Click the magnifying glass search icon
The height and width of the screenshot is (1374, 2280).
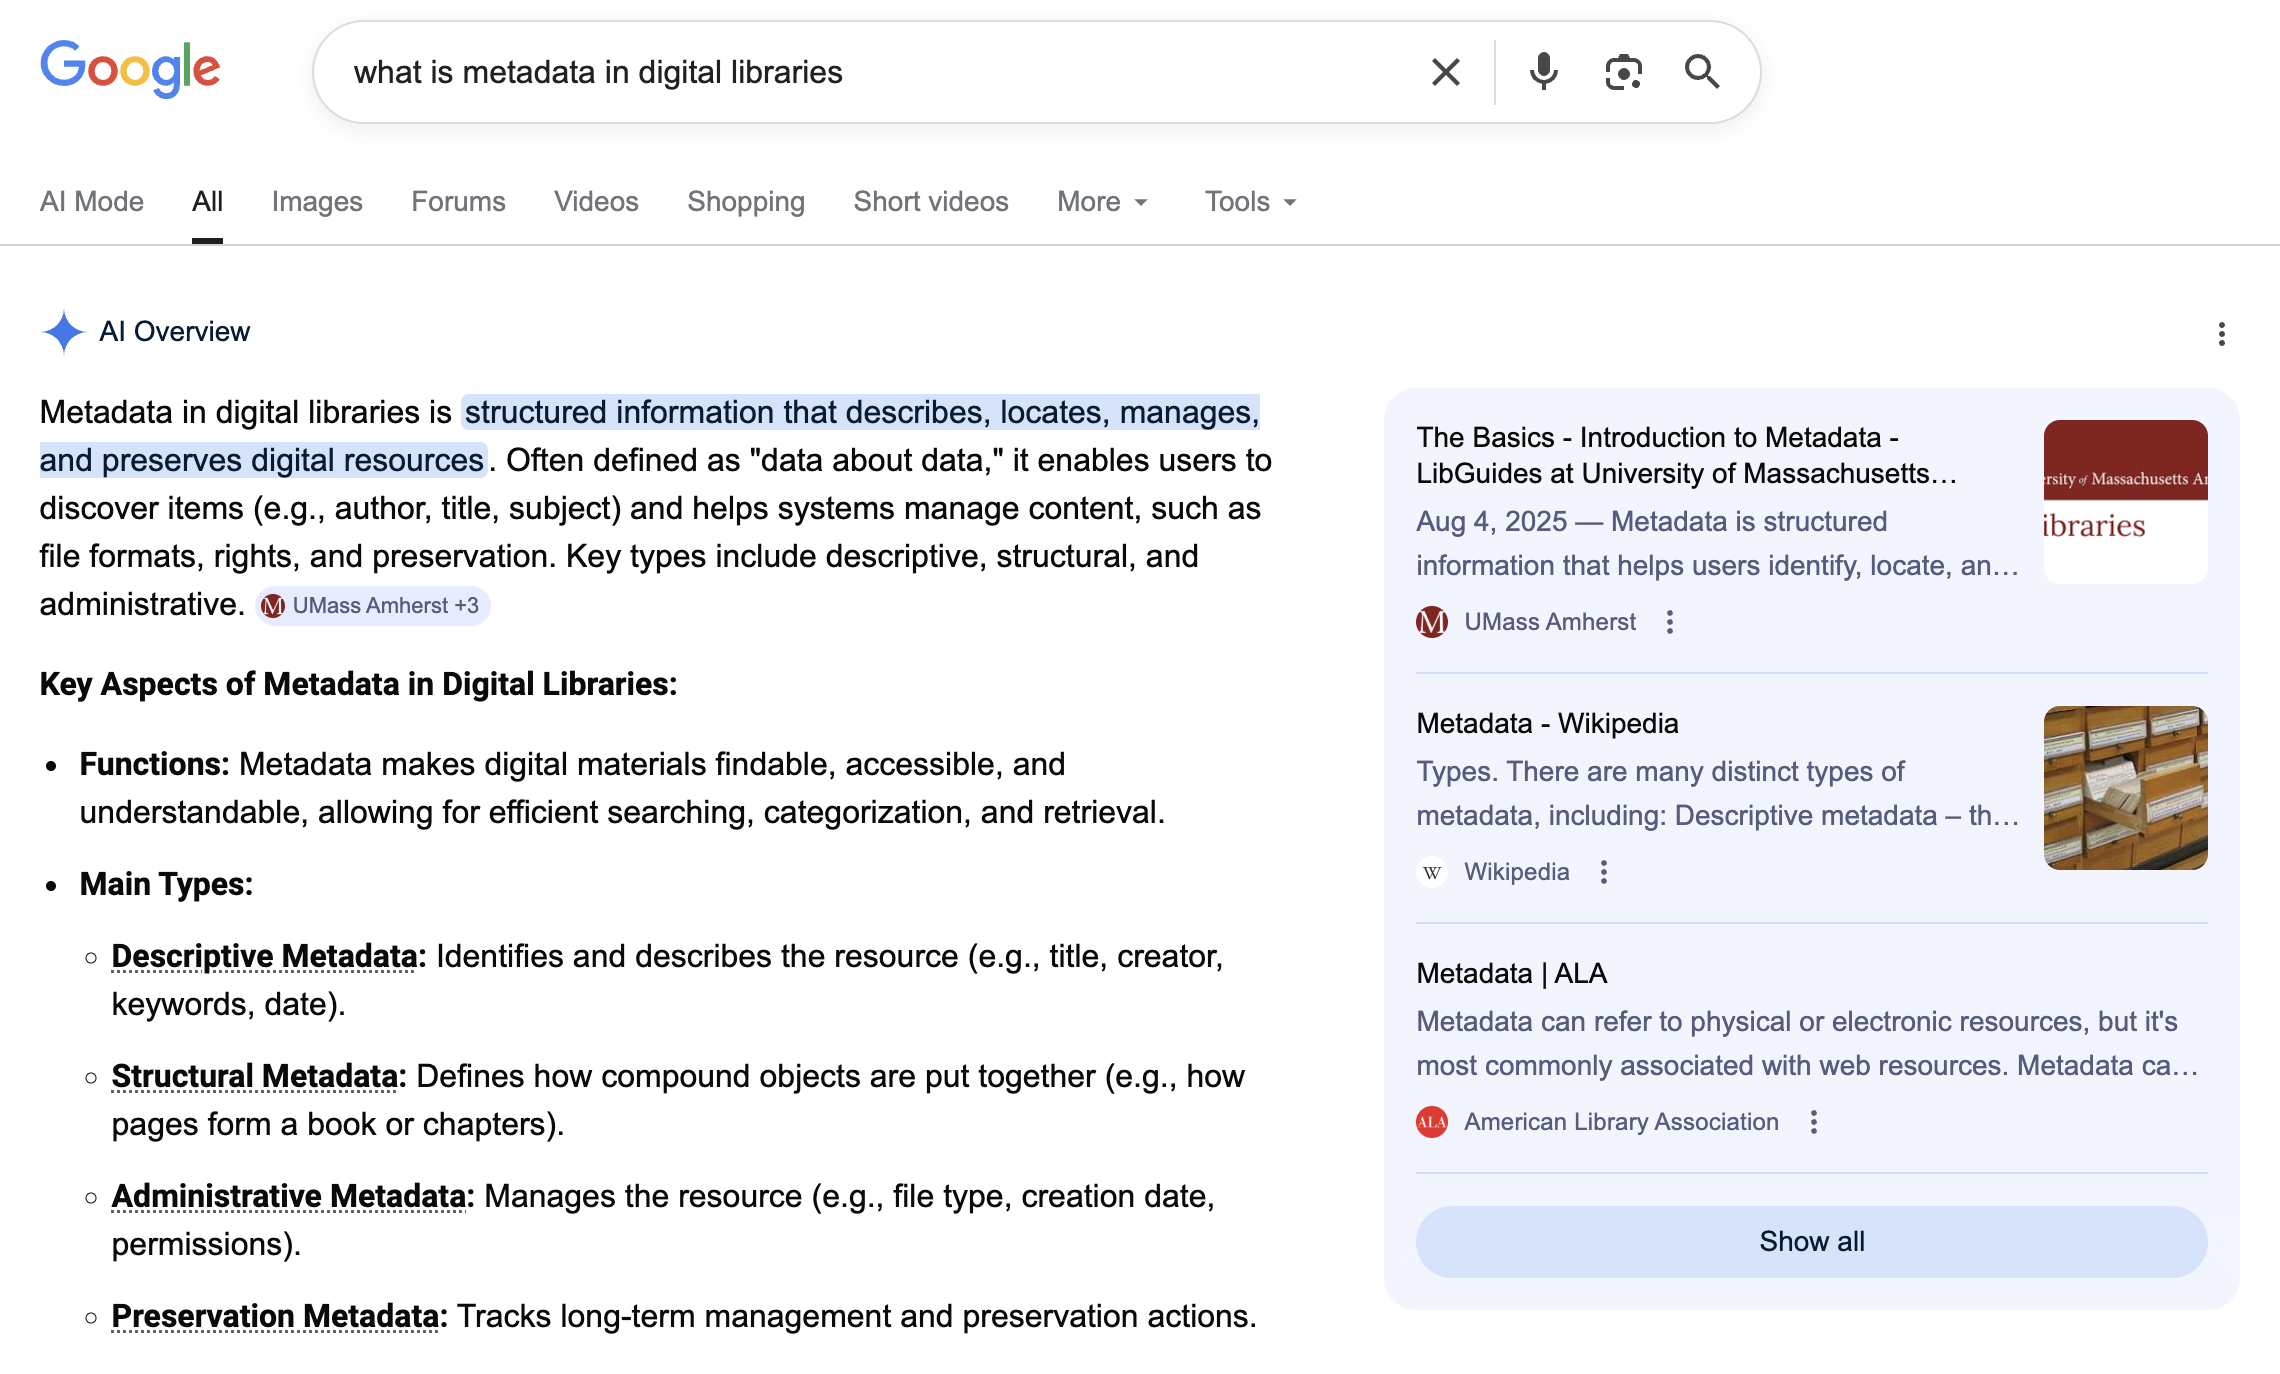pos(1702,72)
